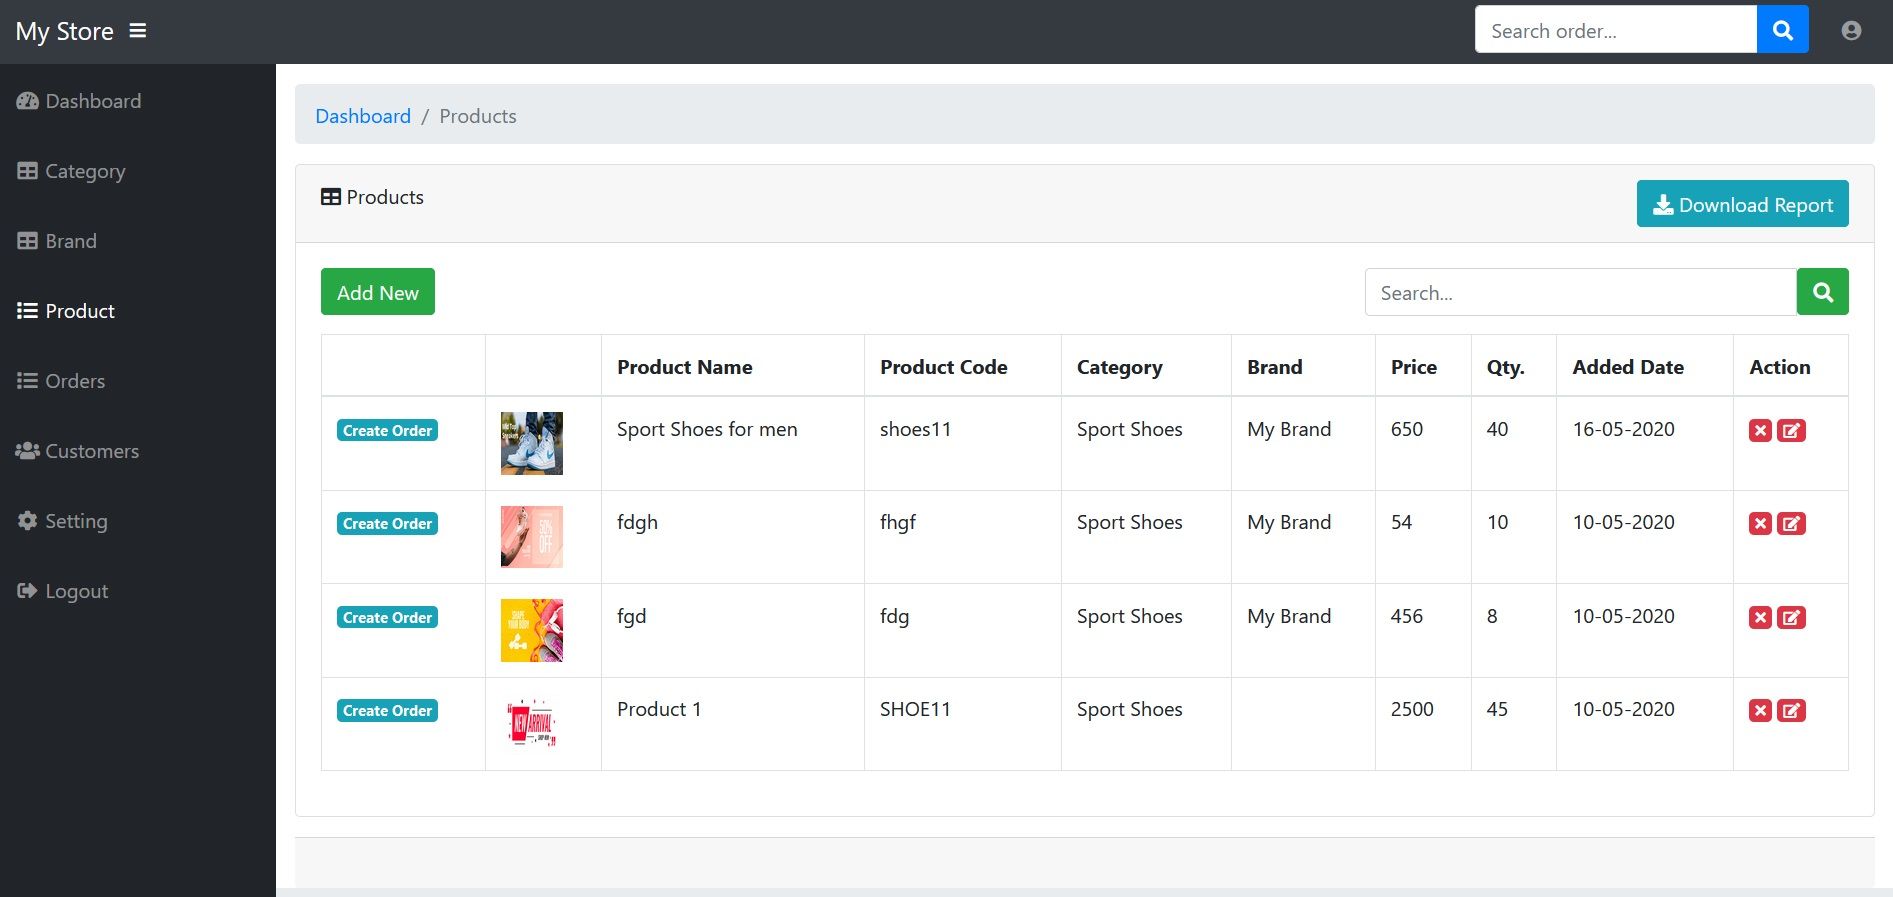Follow the Dashboard breadcrumb link
The height and width of the screenshot is (897, 1893).
(363, 116)
